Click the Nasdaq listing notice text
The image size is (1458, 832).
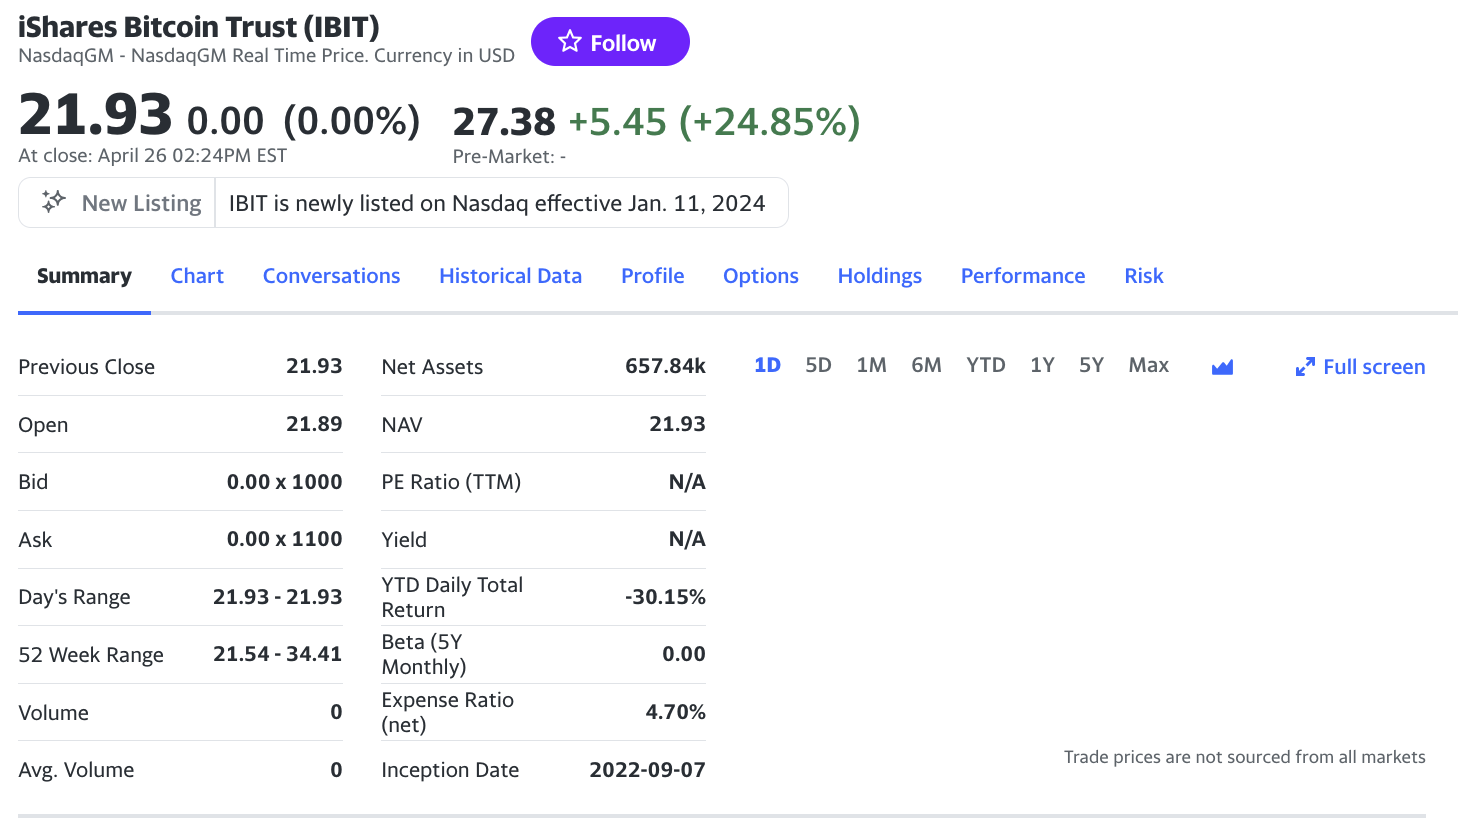click(497, 203)
